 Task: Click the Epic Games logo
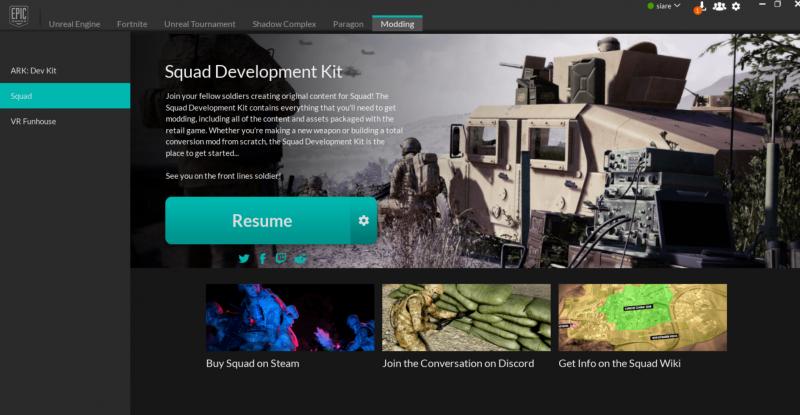tap(19, 16)
